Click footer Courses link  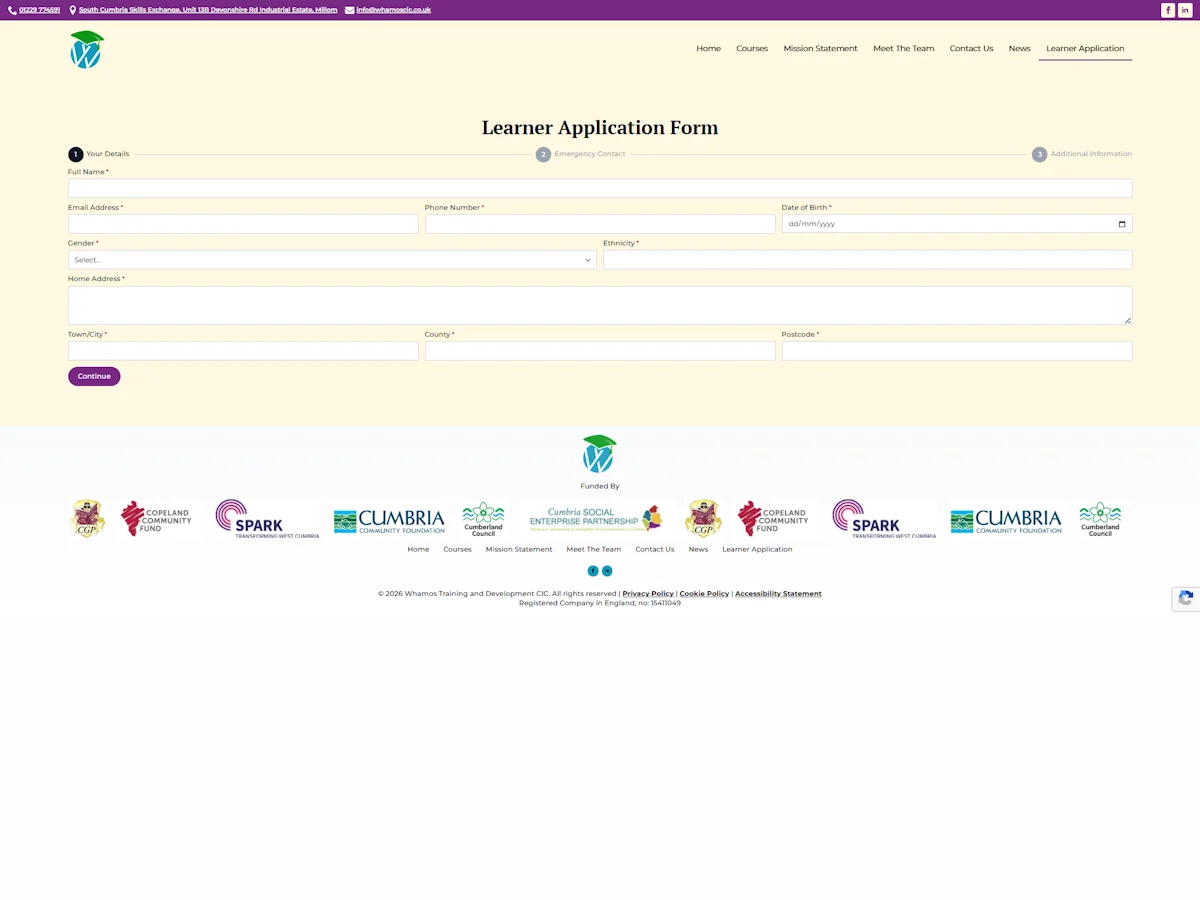click(457, 549)
